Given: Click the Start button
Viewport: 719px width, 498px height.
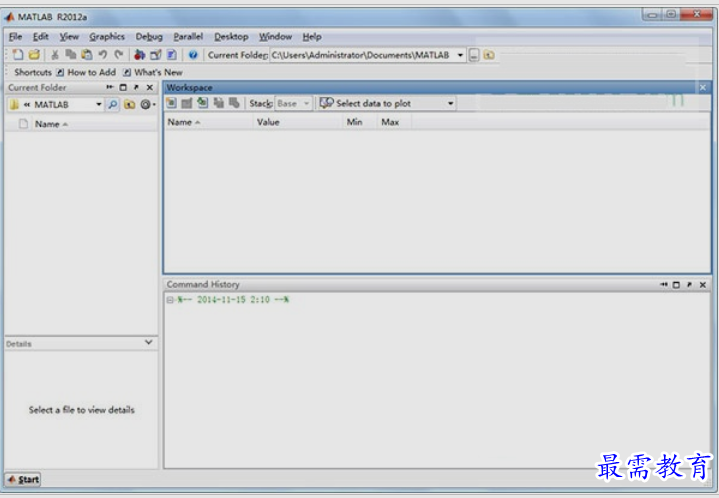Looking at the screenshot, I should coord(23,480).
